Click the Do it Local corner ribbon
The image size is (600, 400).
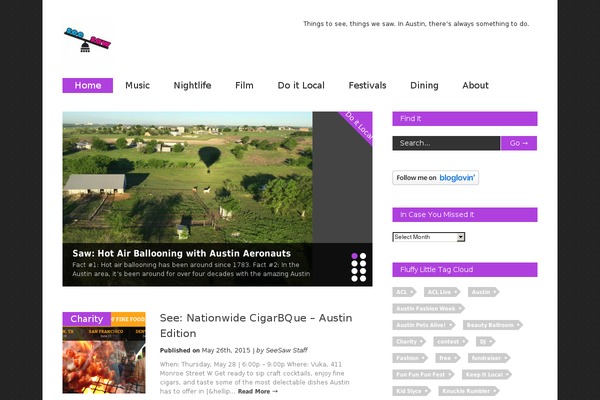358,126
